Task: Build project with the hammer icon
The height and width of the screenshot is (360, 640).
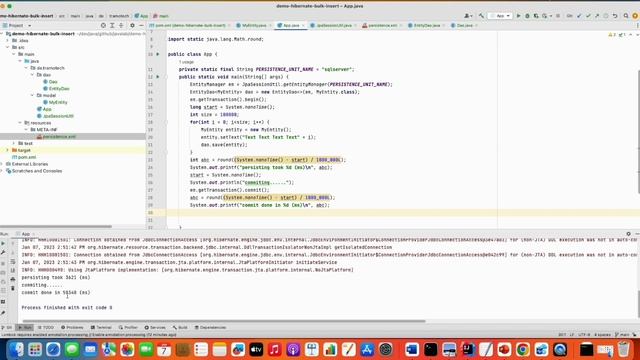Action: 482,16
